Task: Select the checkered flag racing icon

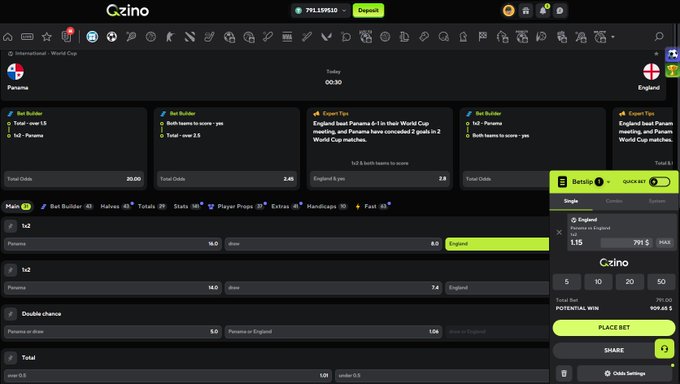Action: point(483,37)
